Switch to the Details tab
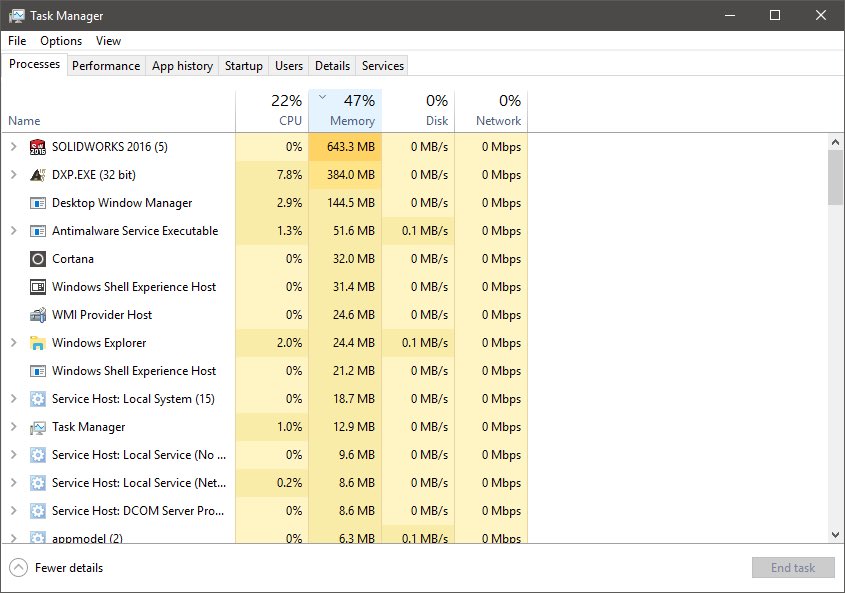 point(333,66)
